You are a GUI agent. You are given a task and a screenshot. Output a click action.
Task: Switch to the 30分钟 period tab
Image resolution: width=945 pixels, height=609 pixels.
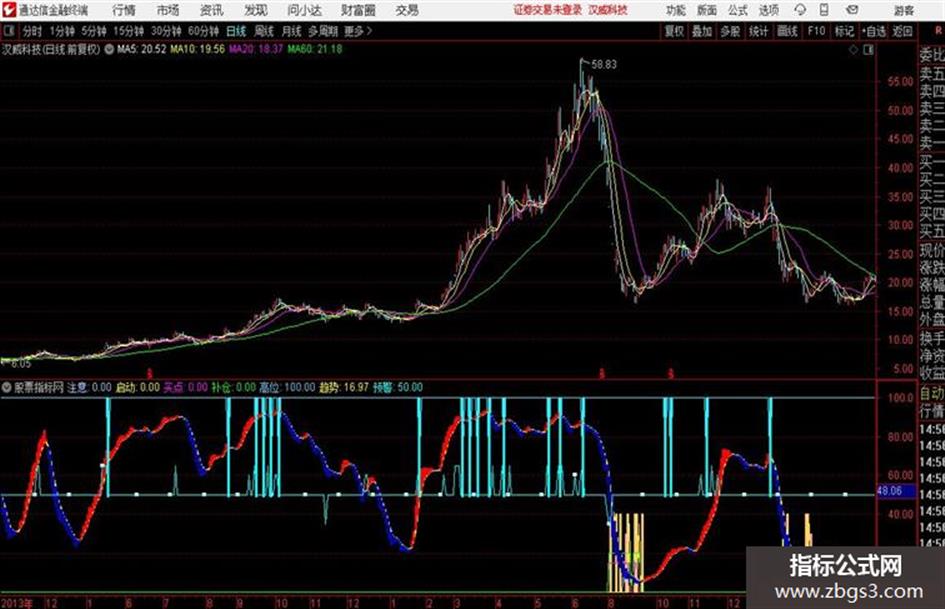(x=166, y=31)
